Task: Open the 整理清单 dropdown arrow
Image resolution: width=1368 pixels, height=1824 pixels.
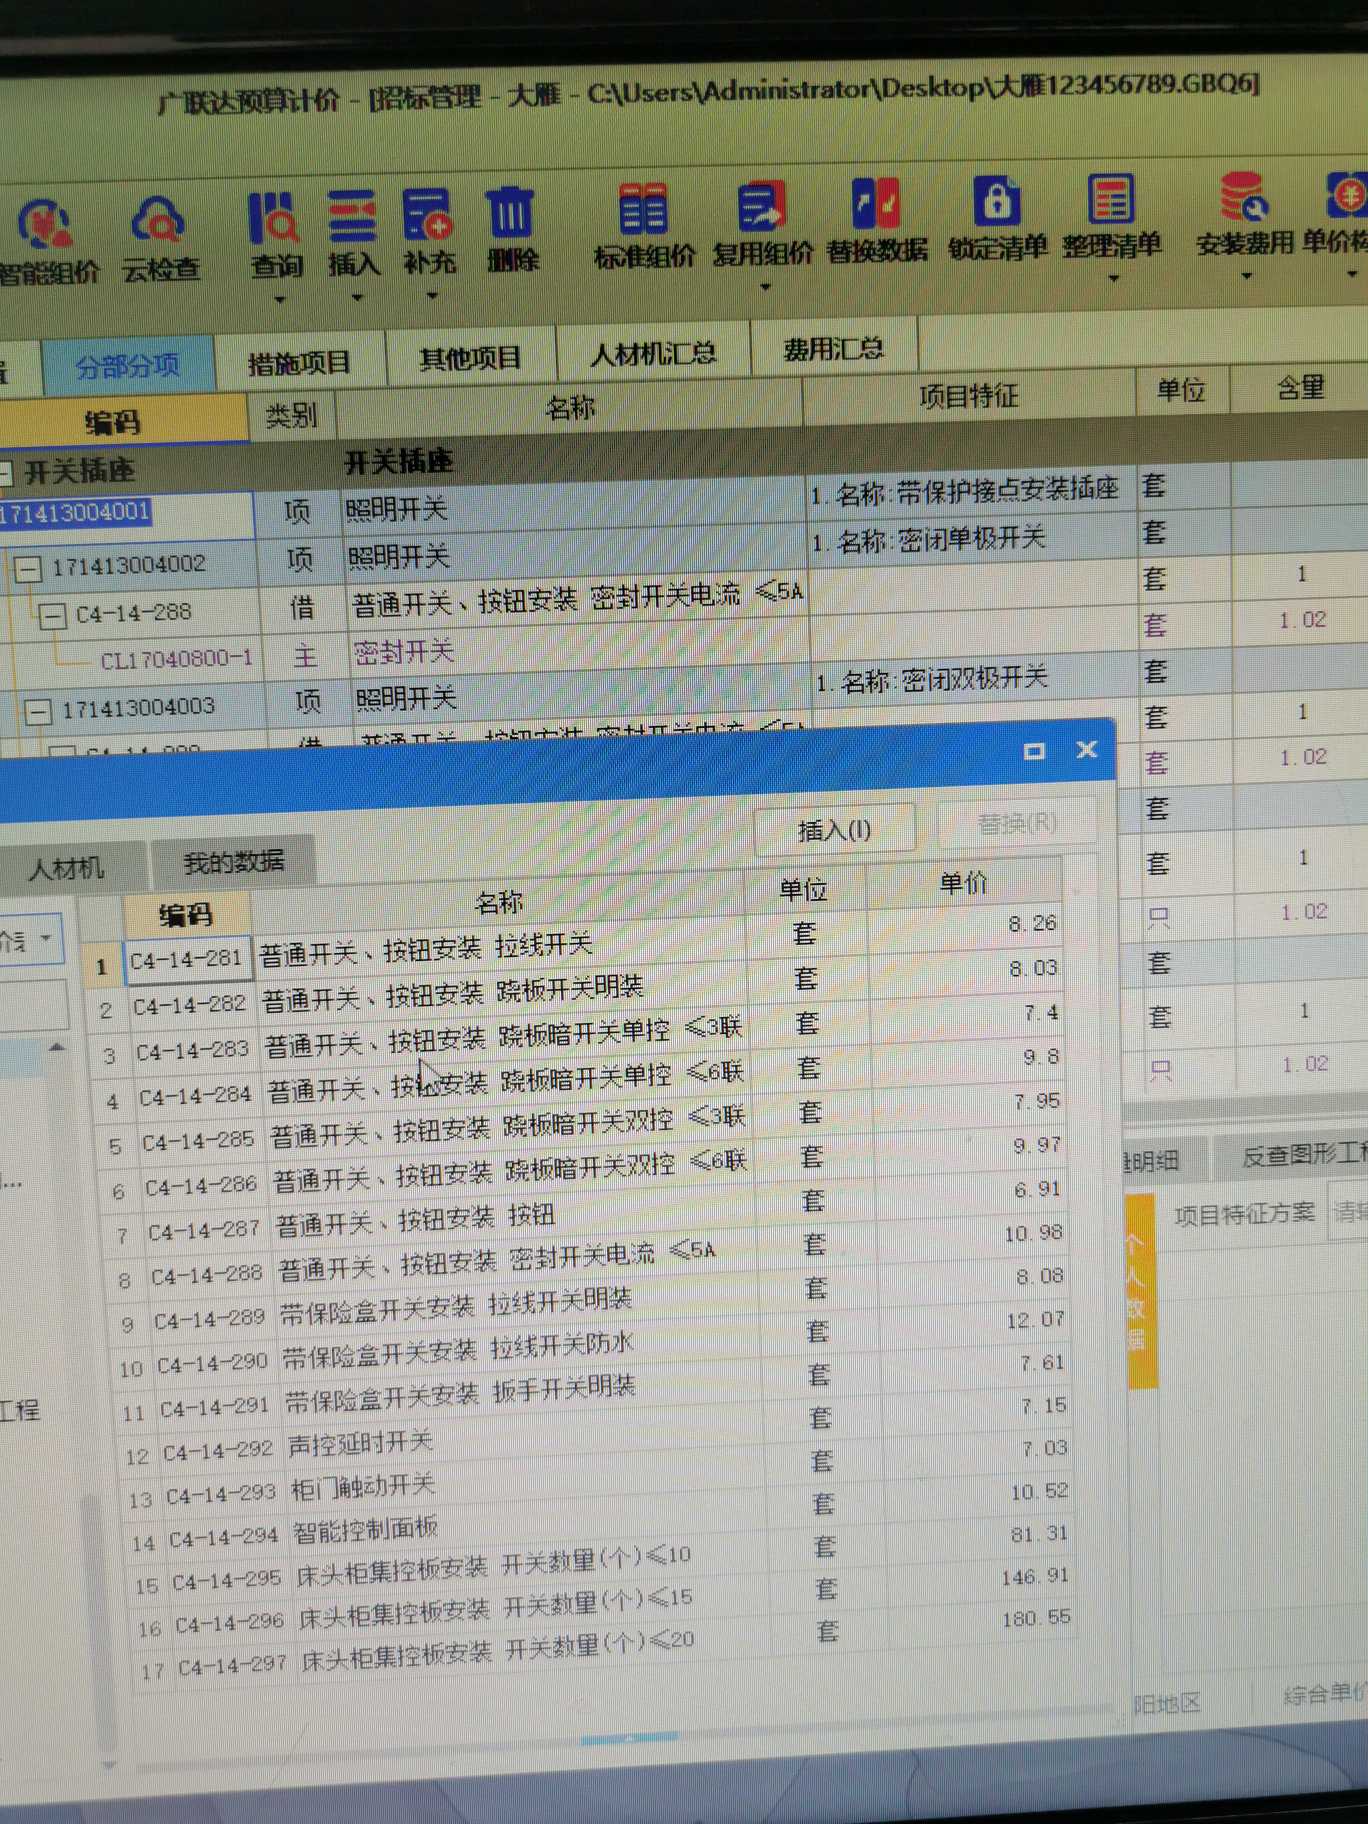Action: tap(1114, 279)
